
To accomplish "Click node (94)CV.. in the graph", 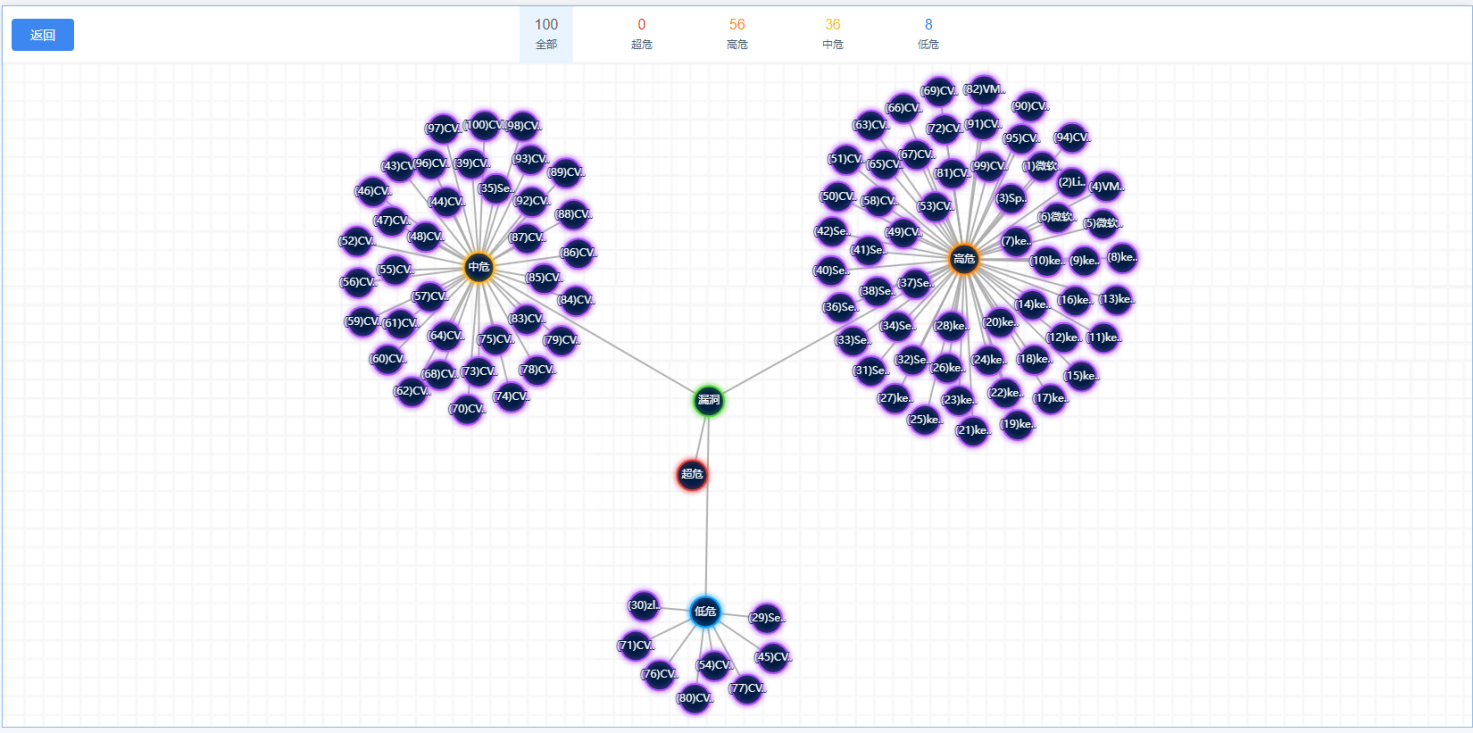I will coord(1073,137).
